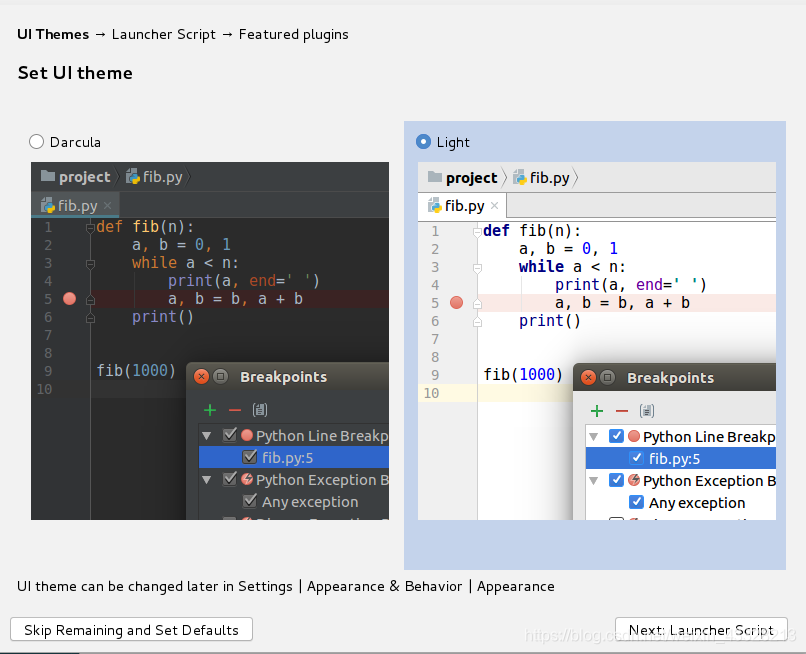
Task: Select the Darcula theme radio button
Action: pos(36,141)
